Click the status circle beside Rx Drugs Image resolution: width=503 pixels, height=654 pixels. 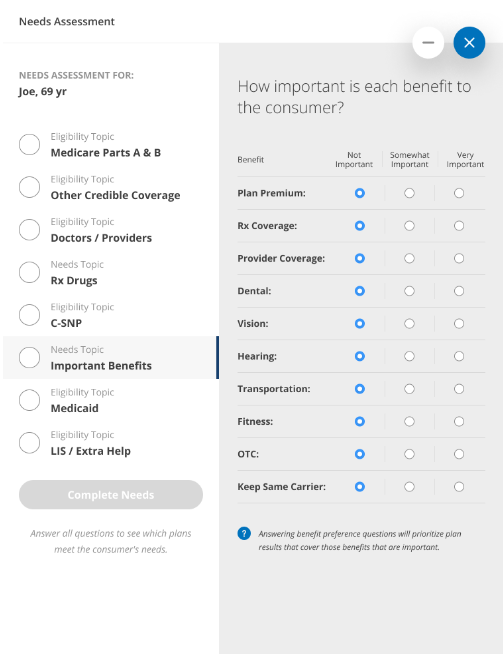click(x=30, y=272)
